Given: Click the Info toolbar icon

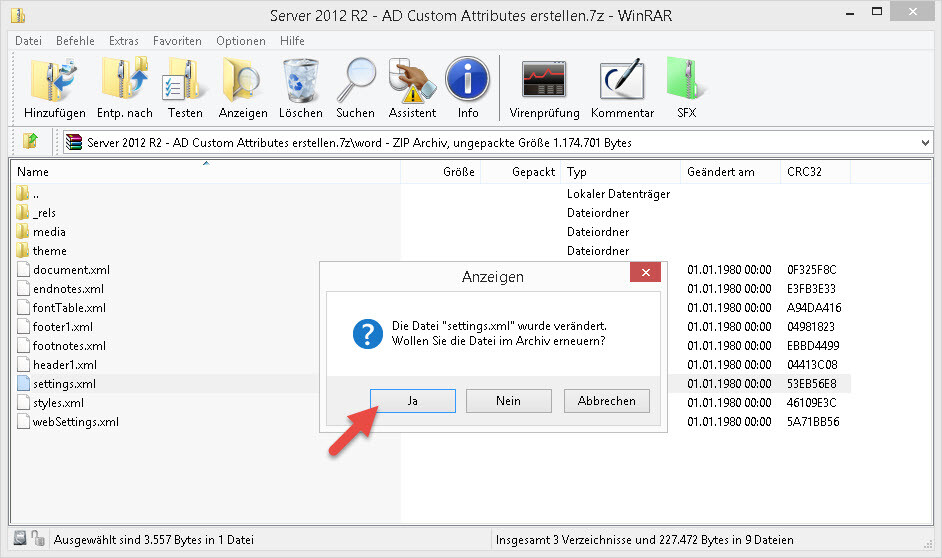Looking at the screenshot, I should 467,87.
